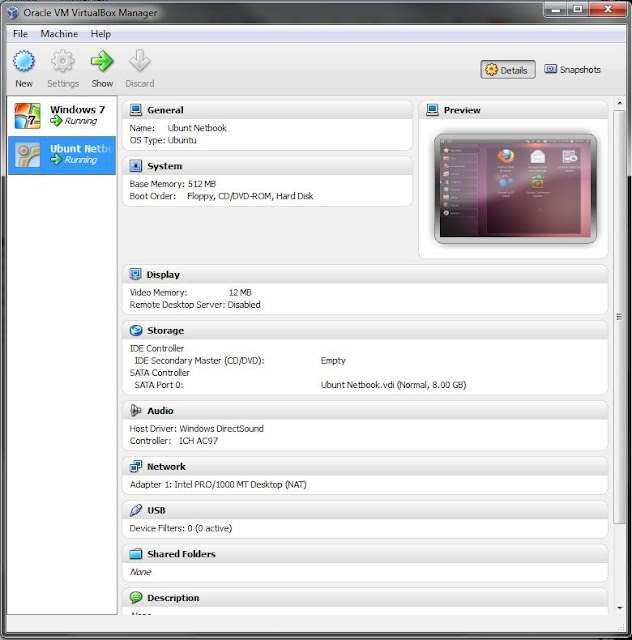Screen dimensions: 632x640
Task: Click Remote Desktop Server Disabled text
Action: pos(195,304)
